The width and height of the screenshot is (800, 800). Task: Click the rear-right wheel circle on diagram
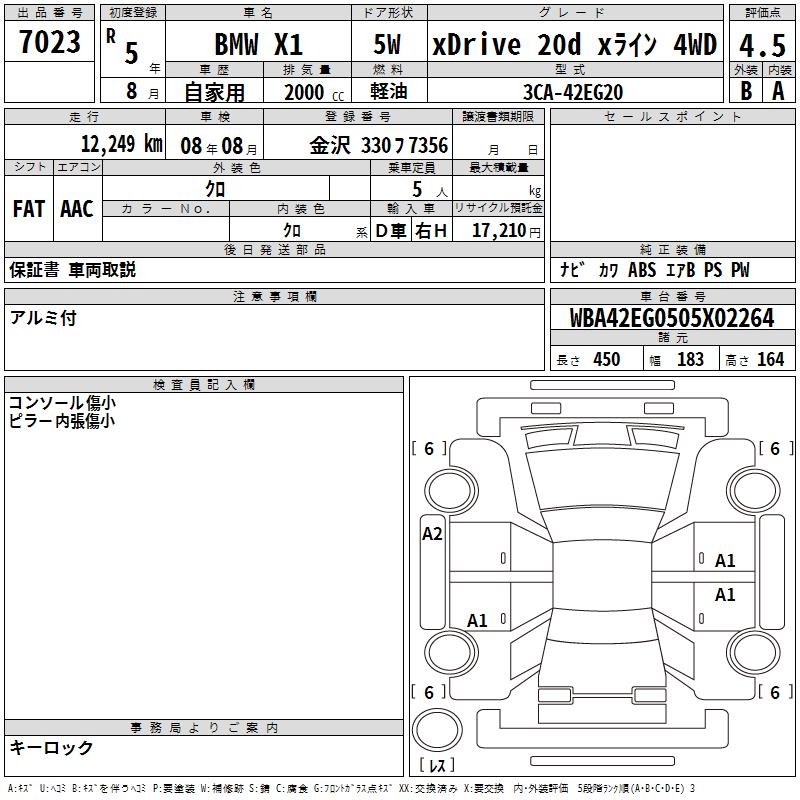click(x=753, y=653)
